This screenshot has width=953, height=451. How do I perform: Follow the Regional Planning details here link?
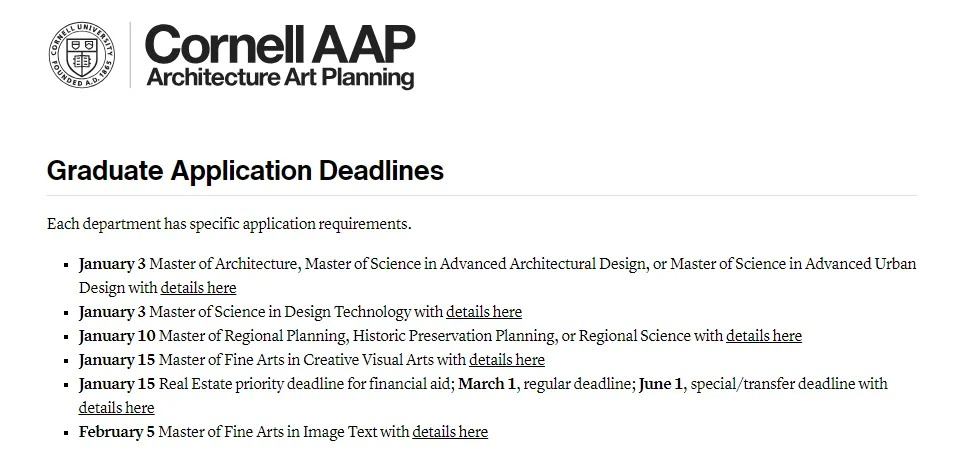(764, 336)
